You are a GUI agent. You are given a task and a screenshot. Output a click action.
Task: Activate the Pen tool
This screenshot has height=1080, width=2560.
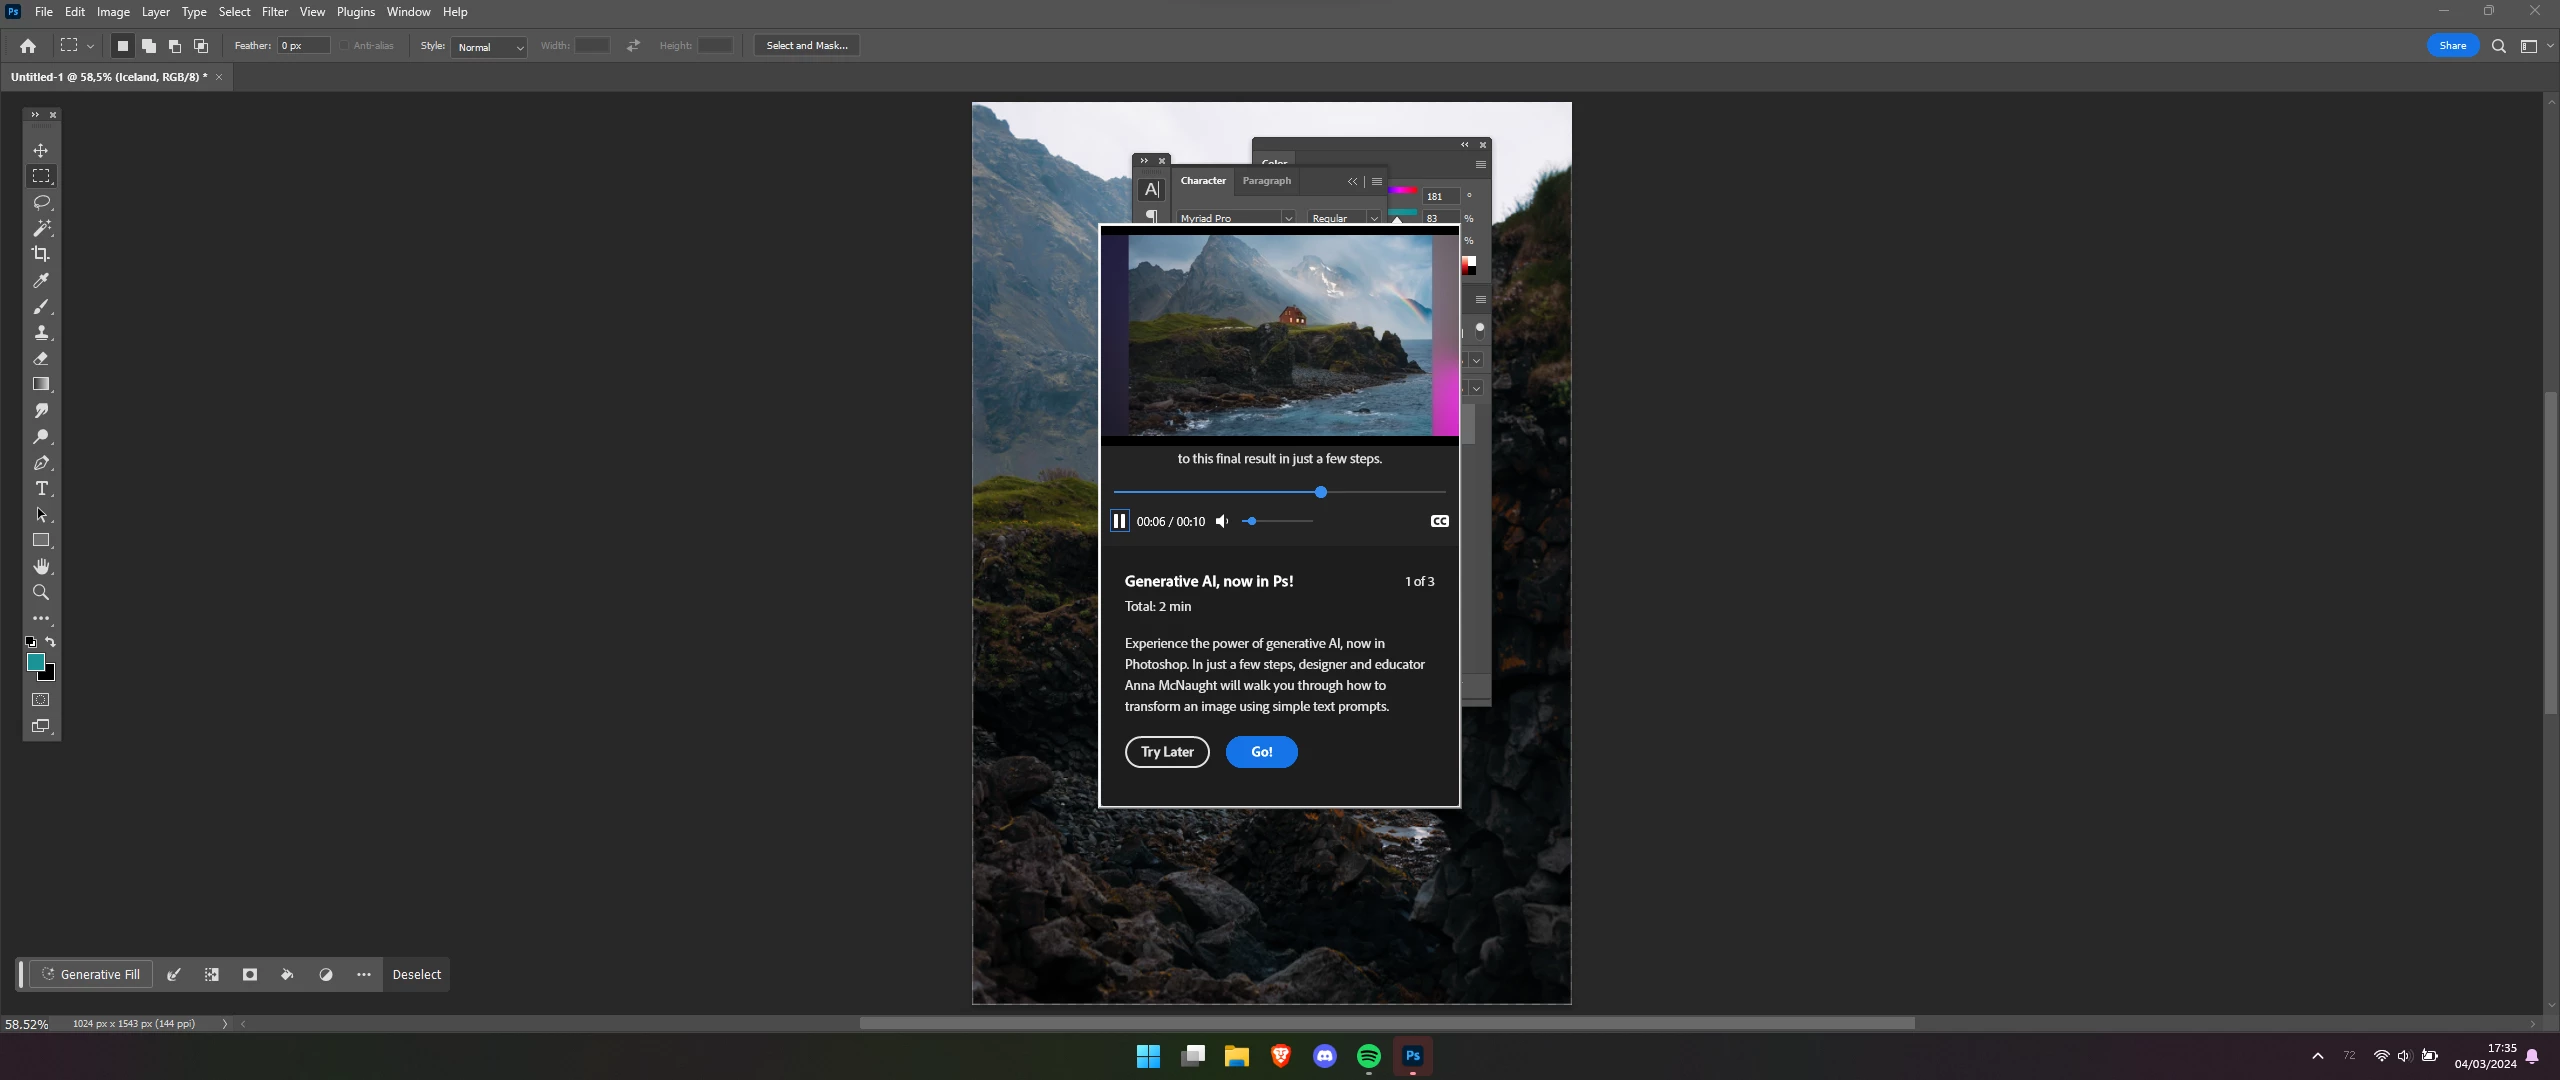click(41, 463)
